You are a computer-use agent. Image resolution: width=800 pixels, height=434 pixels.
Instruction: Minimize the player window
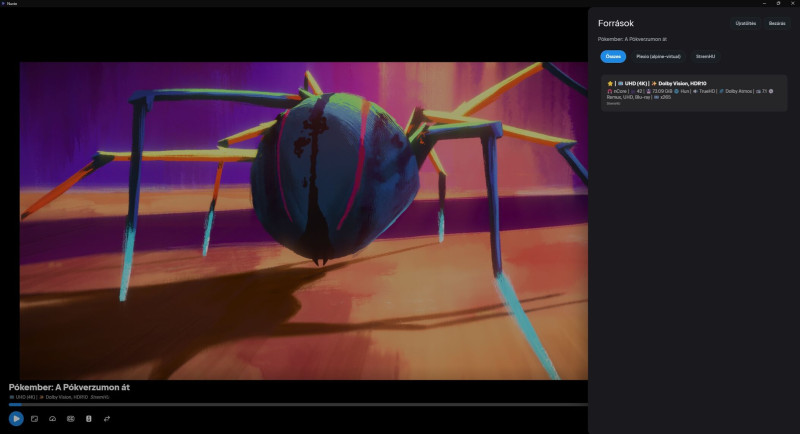764,3
